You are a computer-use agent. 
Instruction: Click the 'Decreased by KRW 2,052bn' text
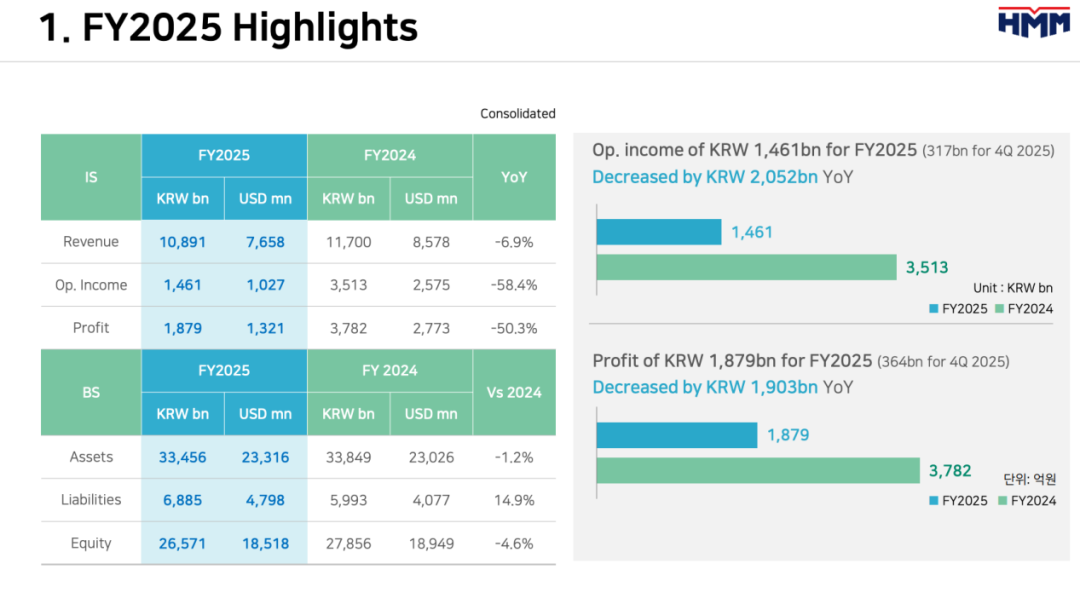pos(705,178)
